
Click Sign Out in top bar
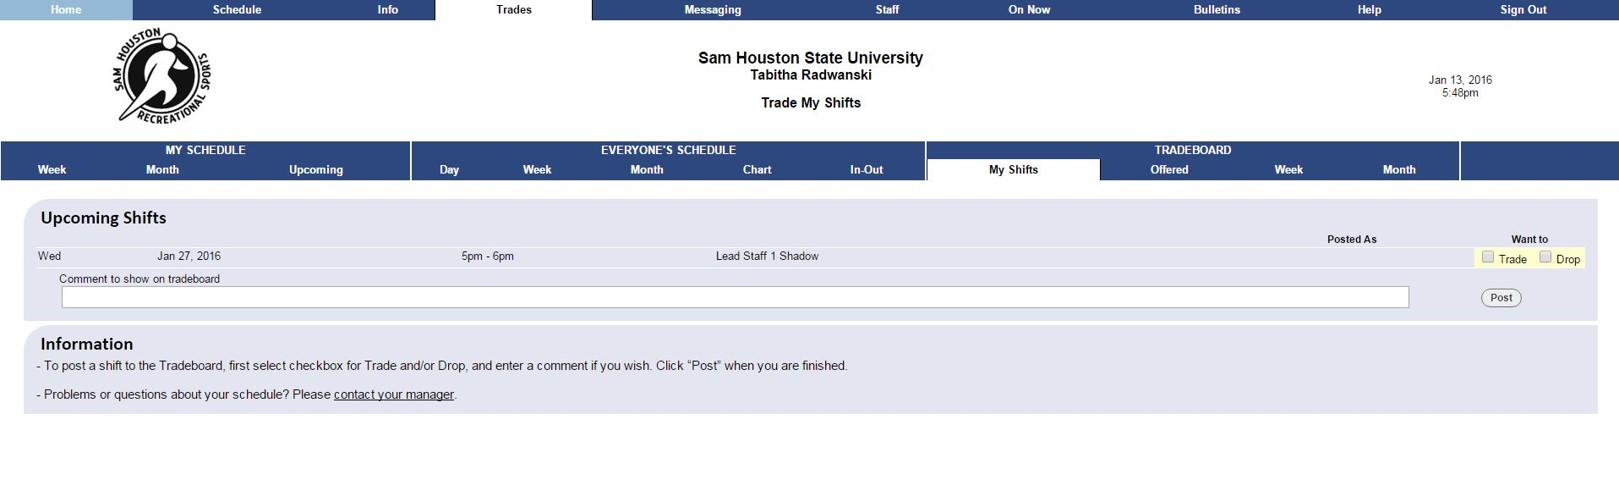coord(1523,10)
